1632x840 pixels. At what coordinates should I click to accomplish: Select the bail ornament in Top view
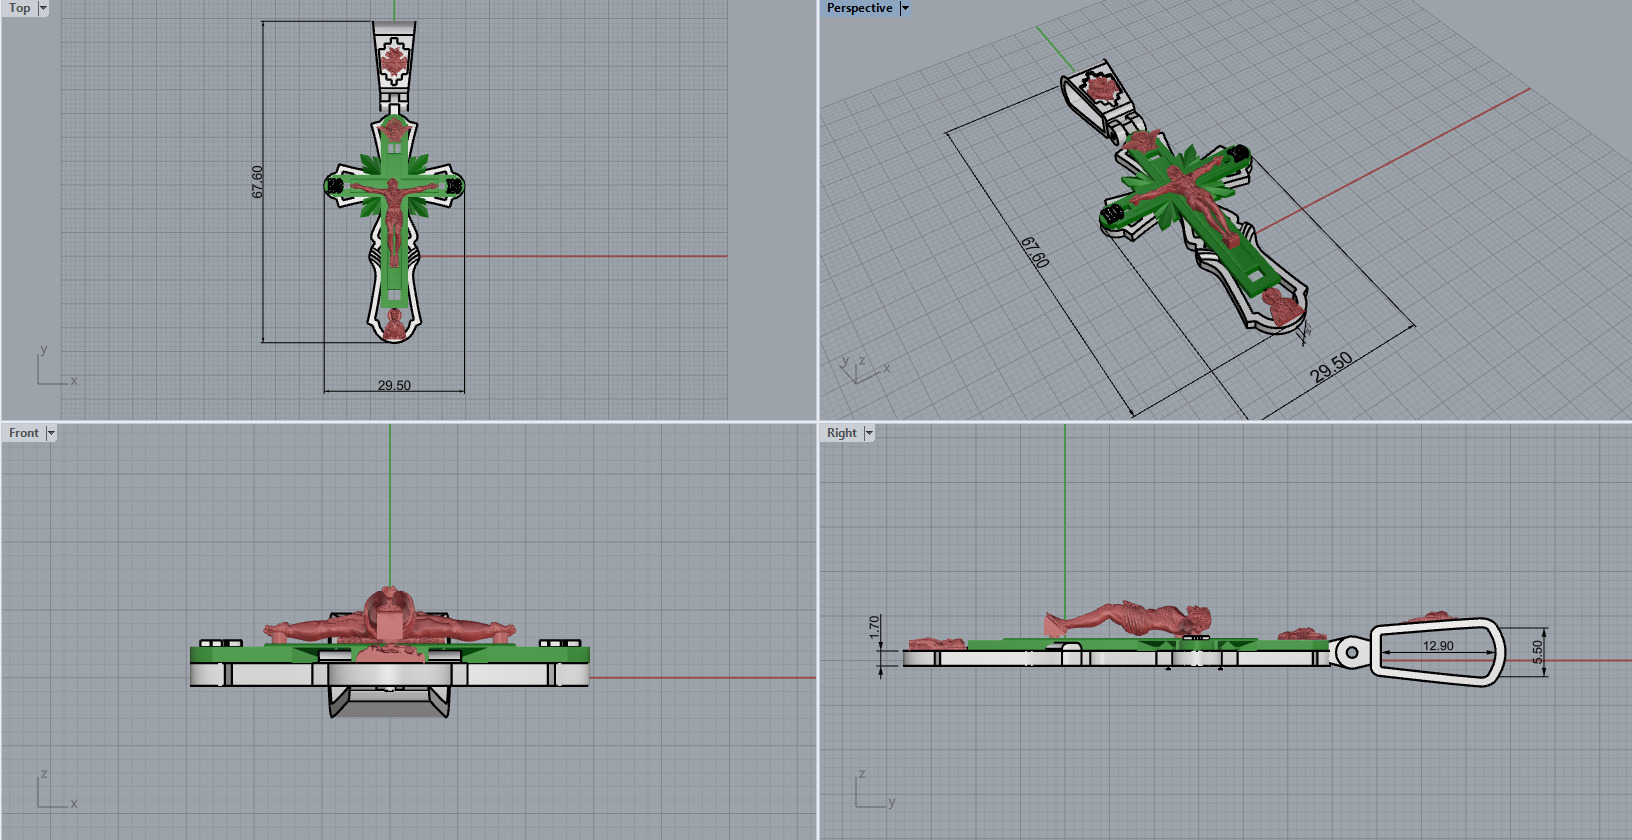(x=394, y=63)
